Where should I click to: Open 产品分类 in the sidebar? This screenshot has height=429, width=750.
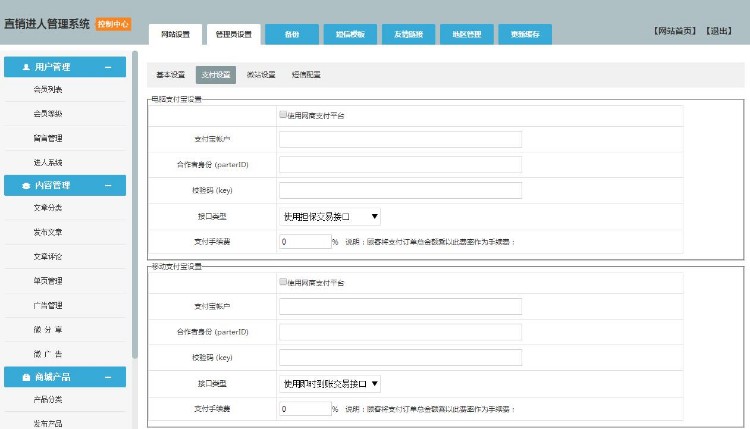click(x=48, y=399)
